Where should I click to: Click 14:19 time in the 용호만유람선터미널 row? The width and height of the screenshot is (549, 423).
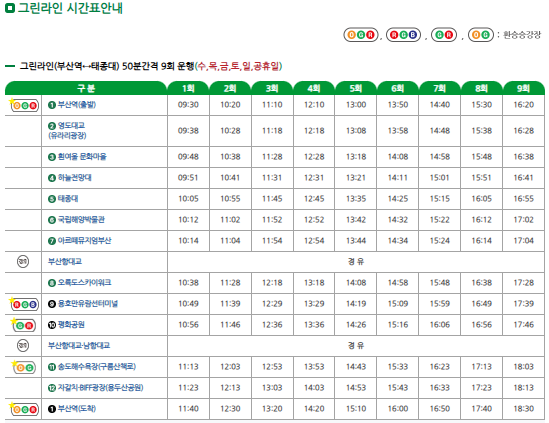tap(356, 304)
